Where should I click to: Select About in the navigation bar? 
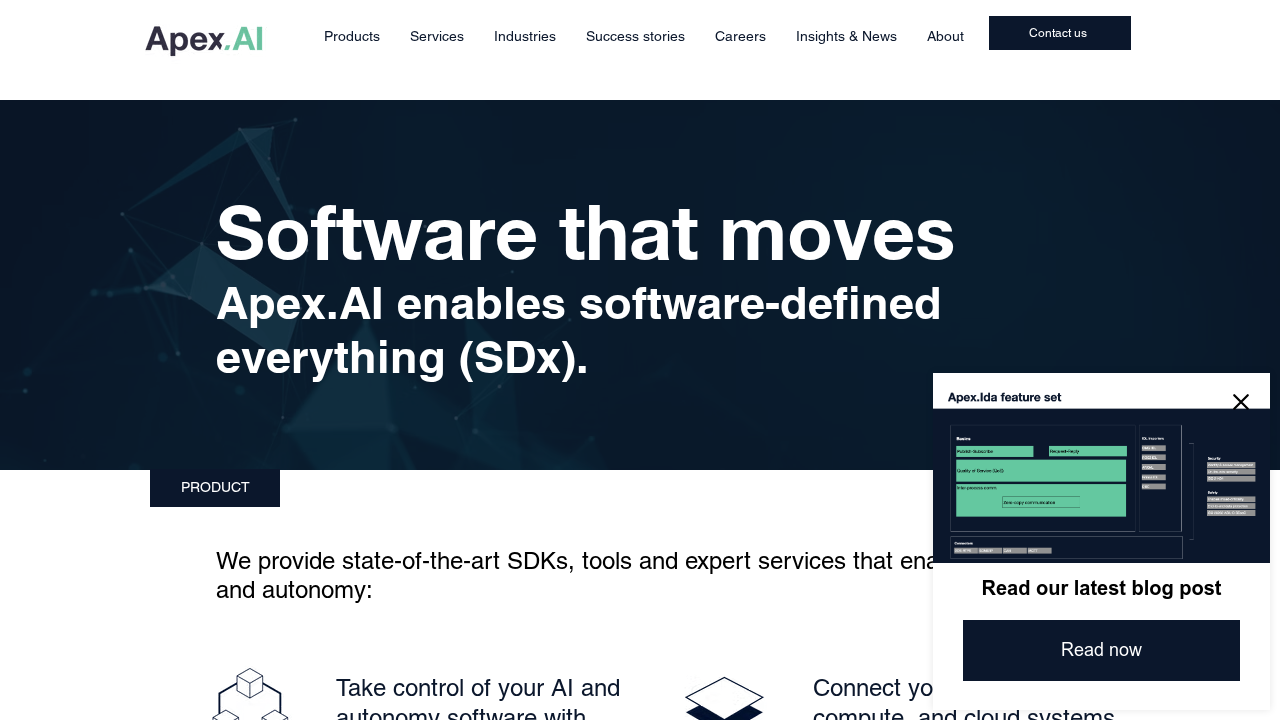tap(945, 36)
